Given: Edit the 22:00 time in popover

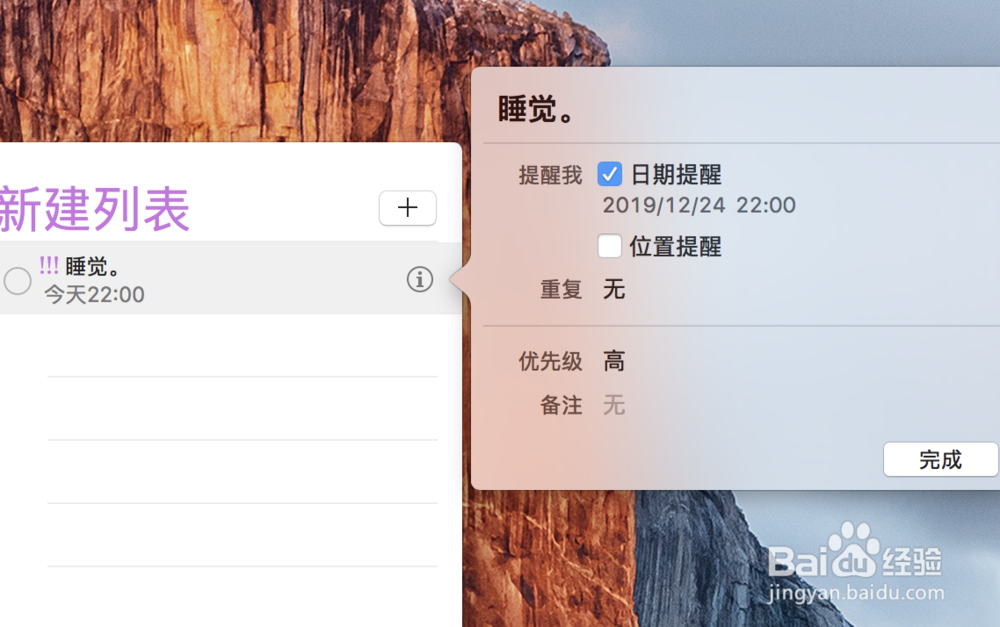Looking at the screenshot, I should pos(766,205).
